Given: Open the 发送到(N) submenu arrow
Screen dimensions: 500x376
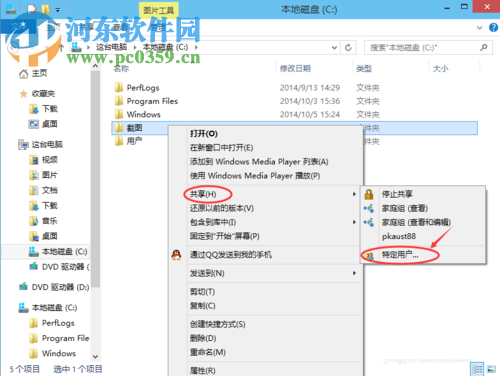Looking at the screenshot, I should tap(354, 273).
